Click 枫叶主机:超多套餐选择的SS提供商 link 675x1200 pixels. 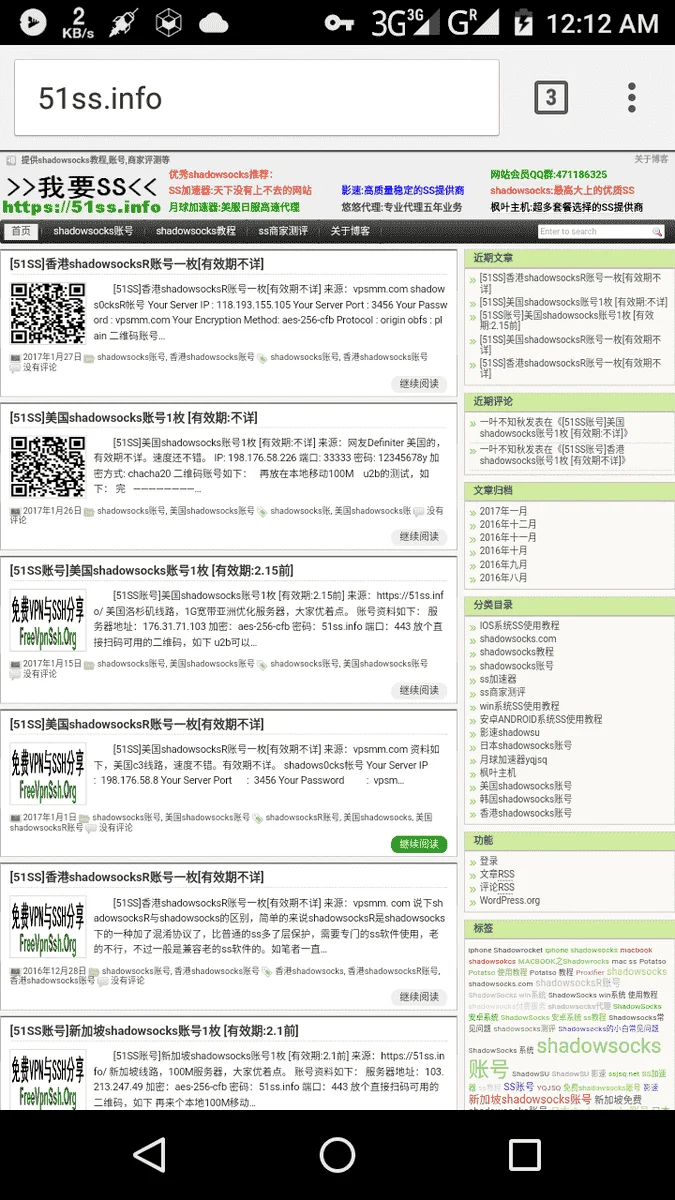click(566, 207)
